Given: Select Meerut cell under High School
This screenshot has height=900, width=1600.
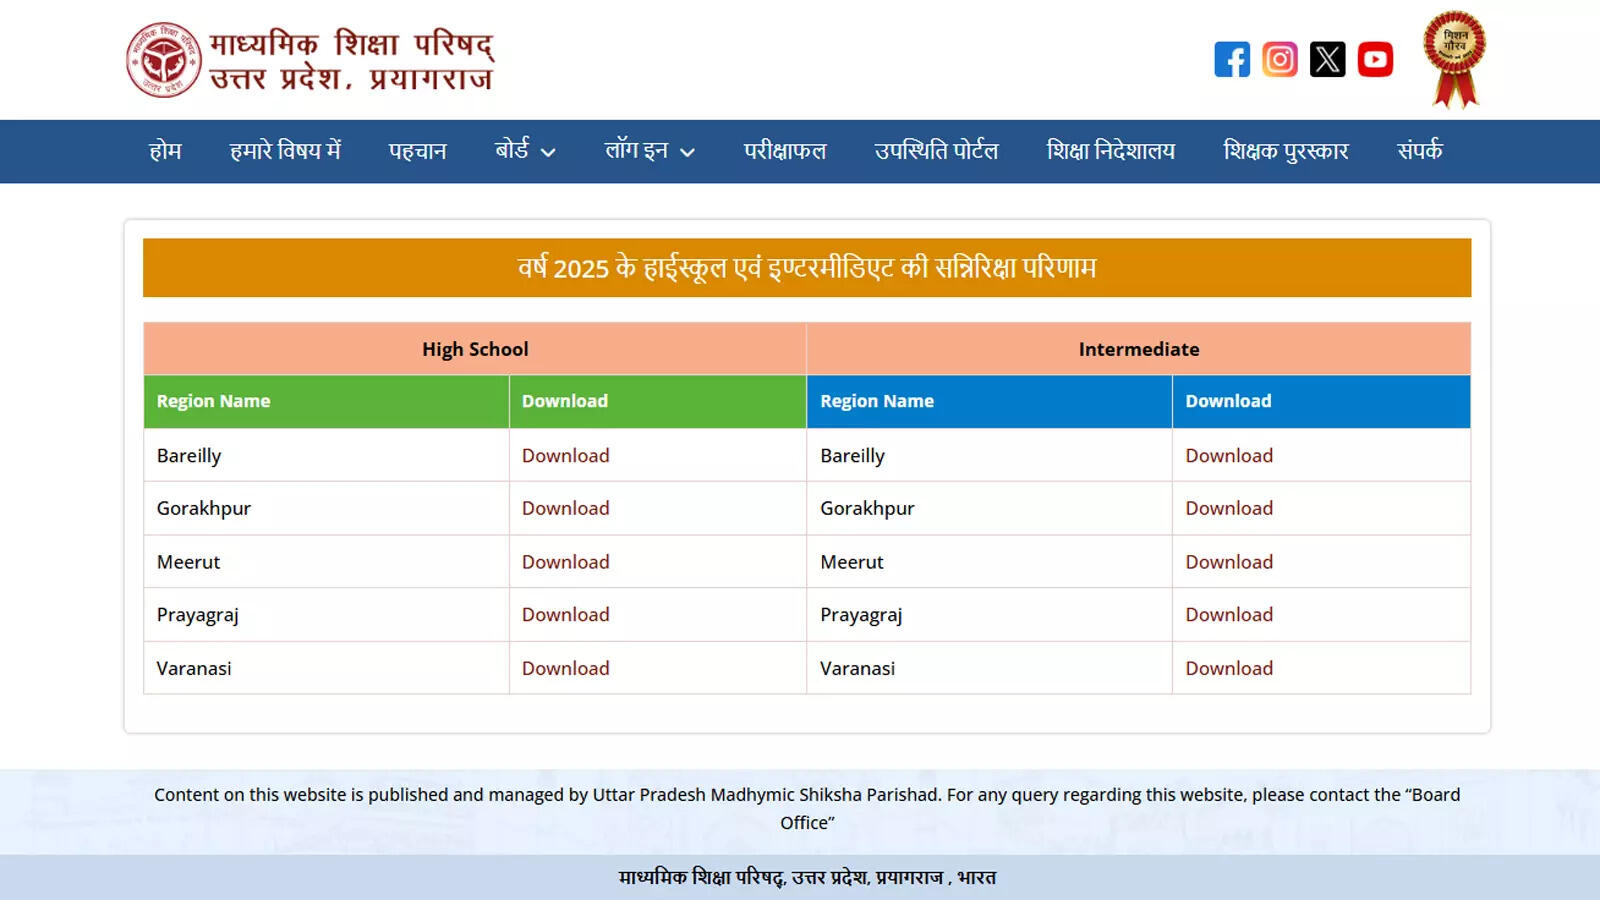Looking at the screenshot, I should tap(326, 562).
